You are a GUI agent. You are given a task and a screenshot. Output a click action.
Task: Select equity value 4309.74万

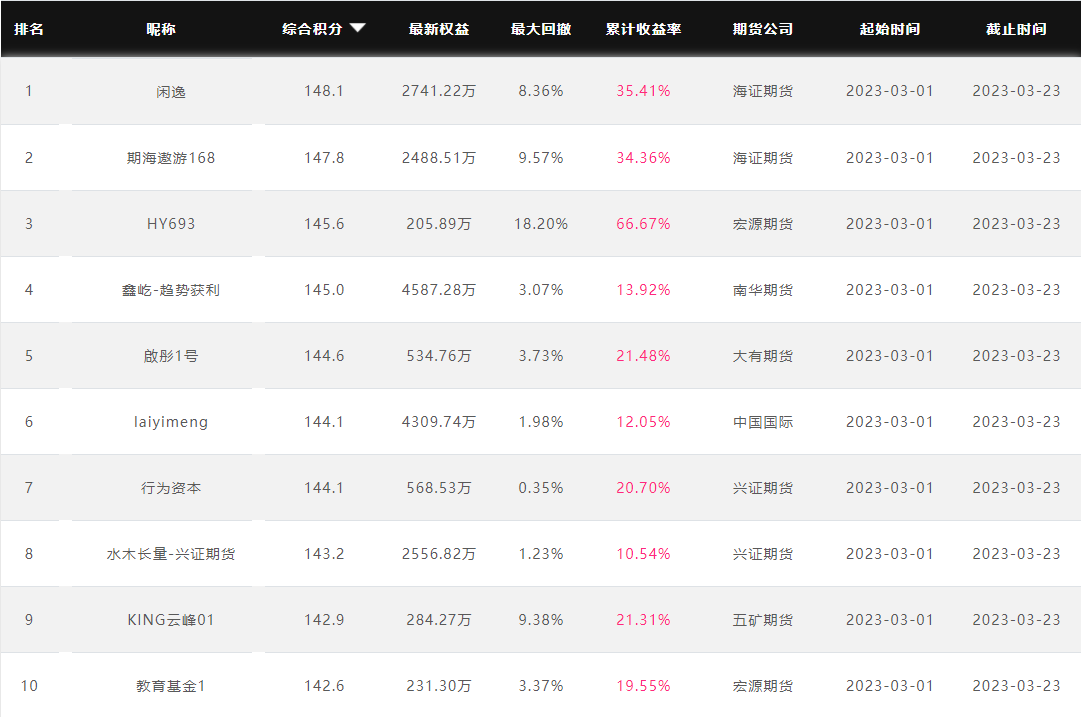(x=438, y=422)
